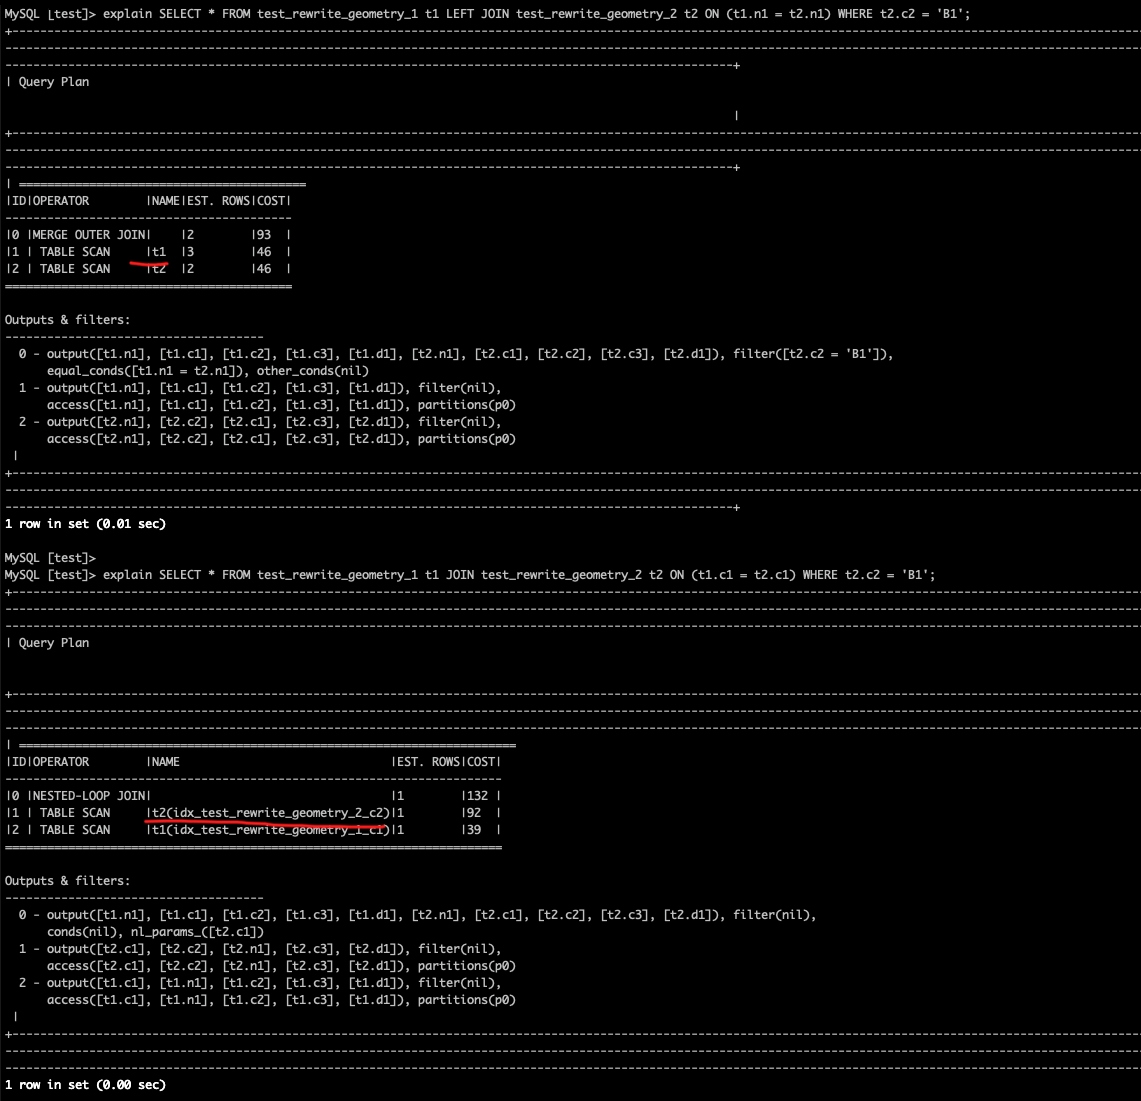
Task: Click nl_params_([t2.c1]) text
Action: [197, 931]
